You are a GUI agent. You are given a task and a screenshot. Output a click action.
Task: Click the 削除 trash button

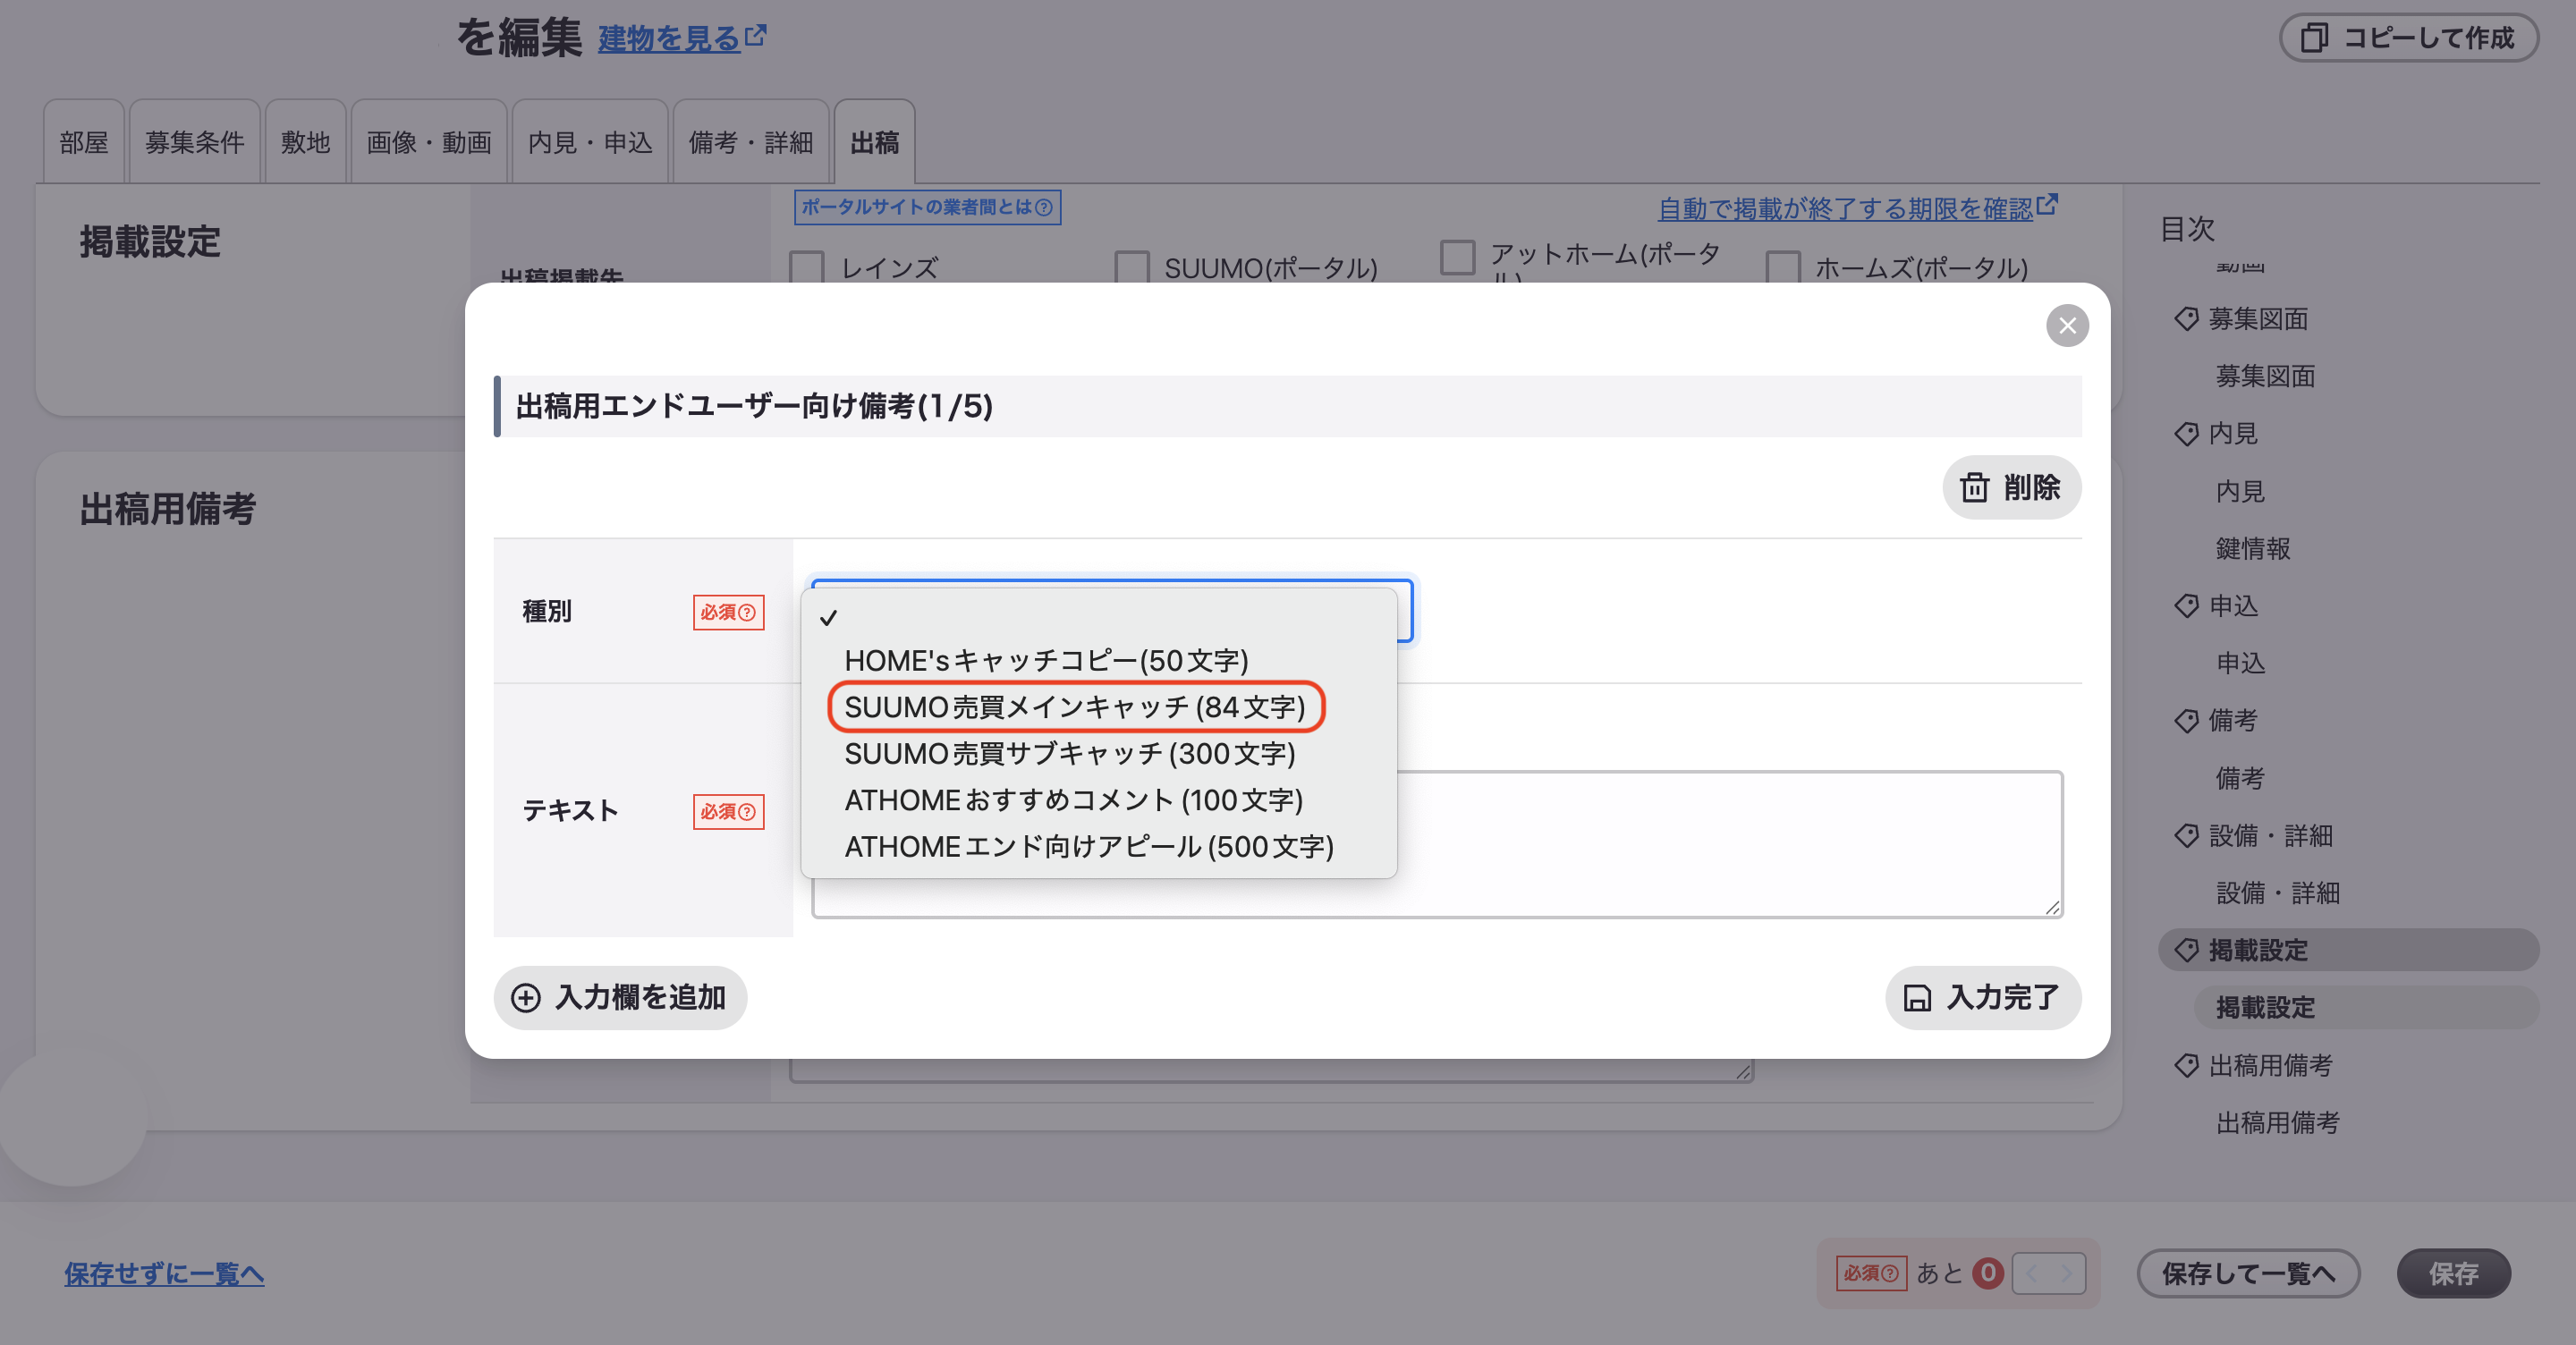tap(2011, 488)
